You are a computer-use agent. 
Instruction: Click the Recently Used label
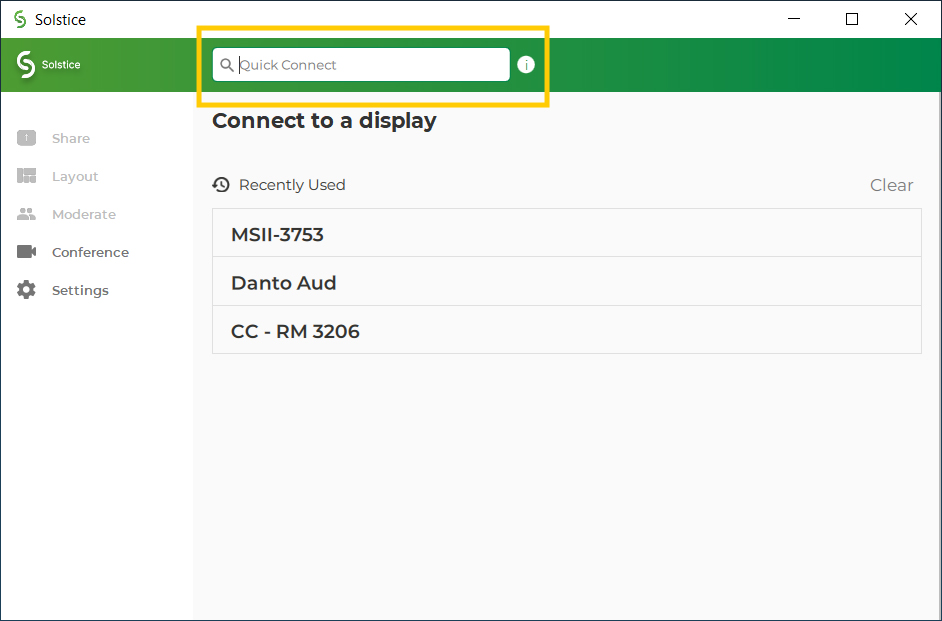(x=291, y=184)
